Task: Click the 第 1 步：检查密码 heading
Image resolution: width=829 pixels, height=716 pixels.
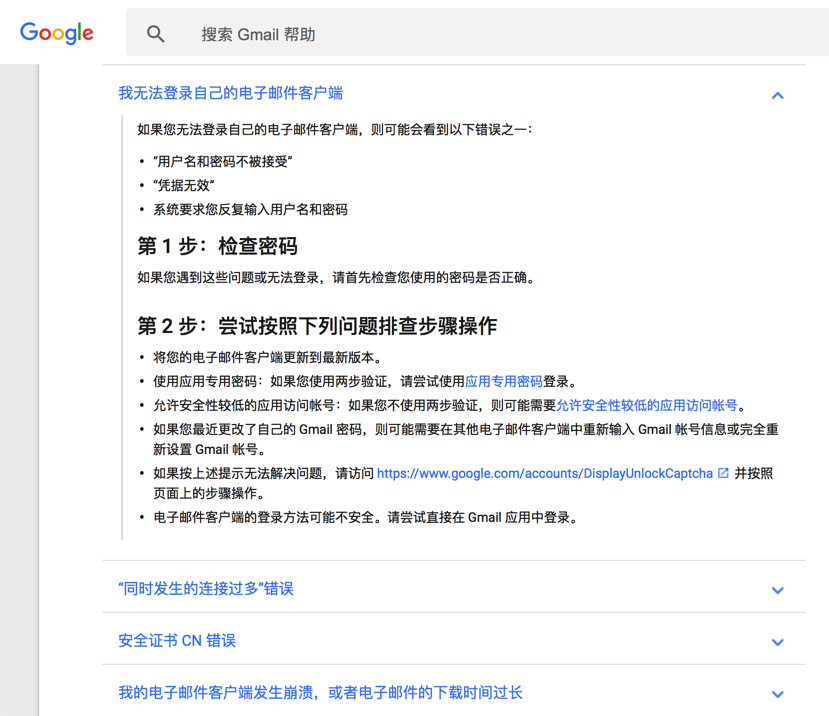Action: coord(217,246)
